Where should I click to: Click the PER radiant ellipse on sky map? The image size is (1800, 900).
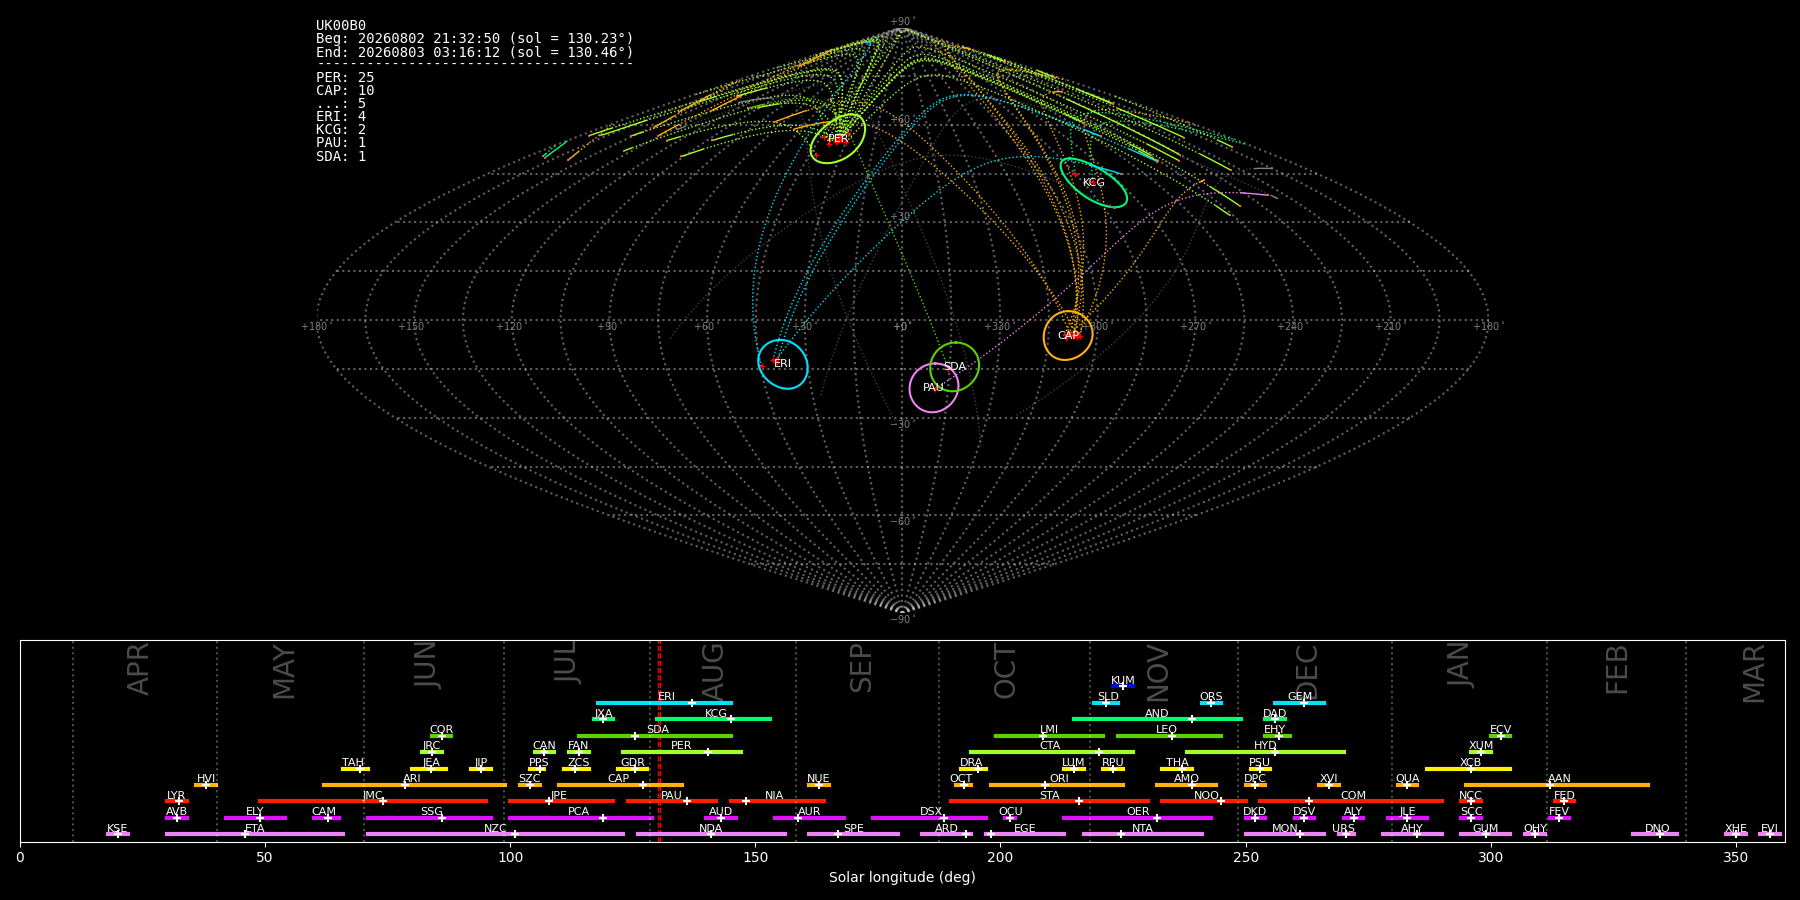coord(838,139)
